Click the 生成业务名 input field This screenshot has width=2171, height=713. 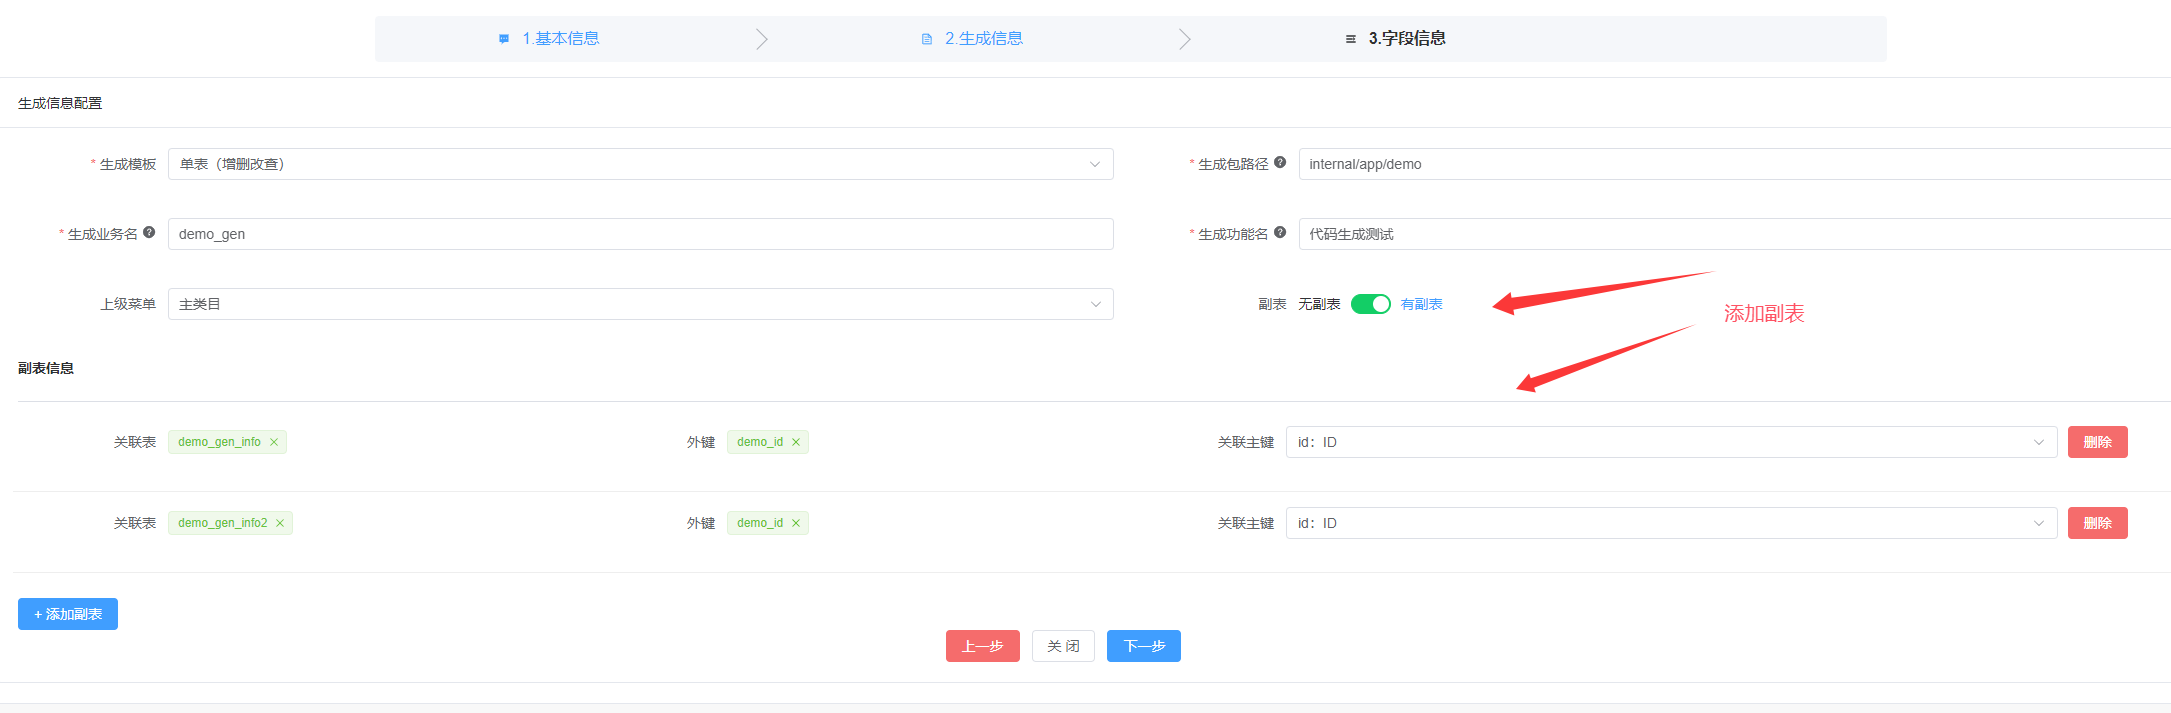pos(640,234)
